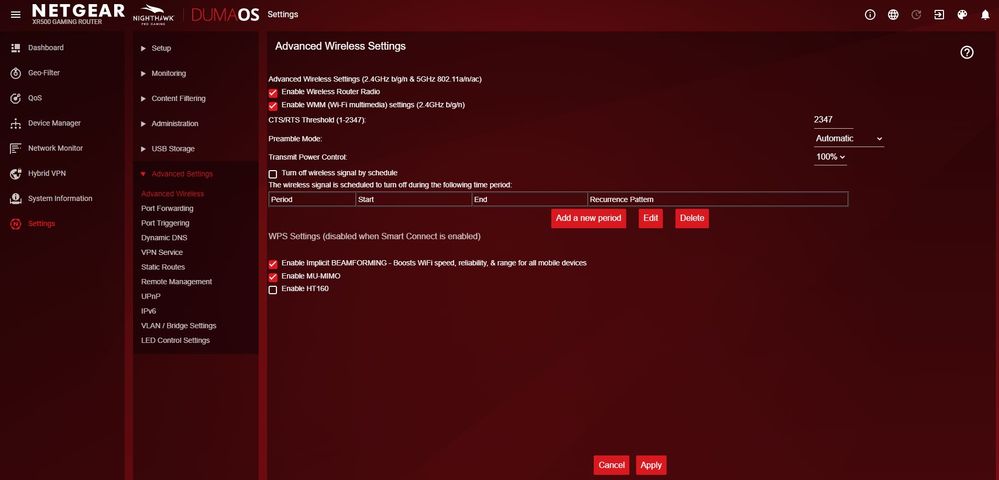Open Remote Management settings
999x480 pixels.
(176, 282)
